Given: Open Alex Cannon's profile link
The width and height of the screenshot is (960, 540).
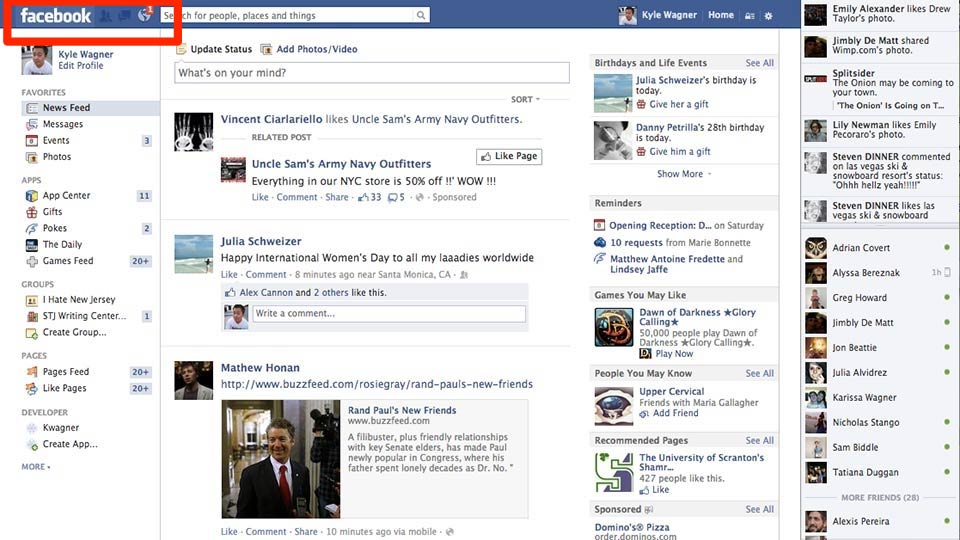Looking at the screenshot, I should (x=266, y=293).
